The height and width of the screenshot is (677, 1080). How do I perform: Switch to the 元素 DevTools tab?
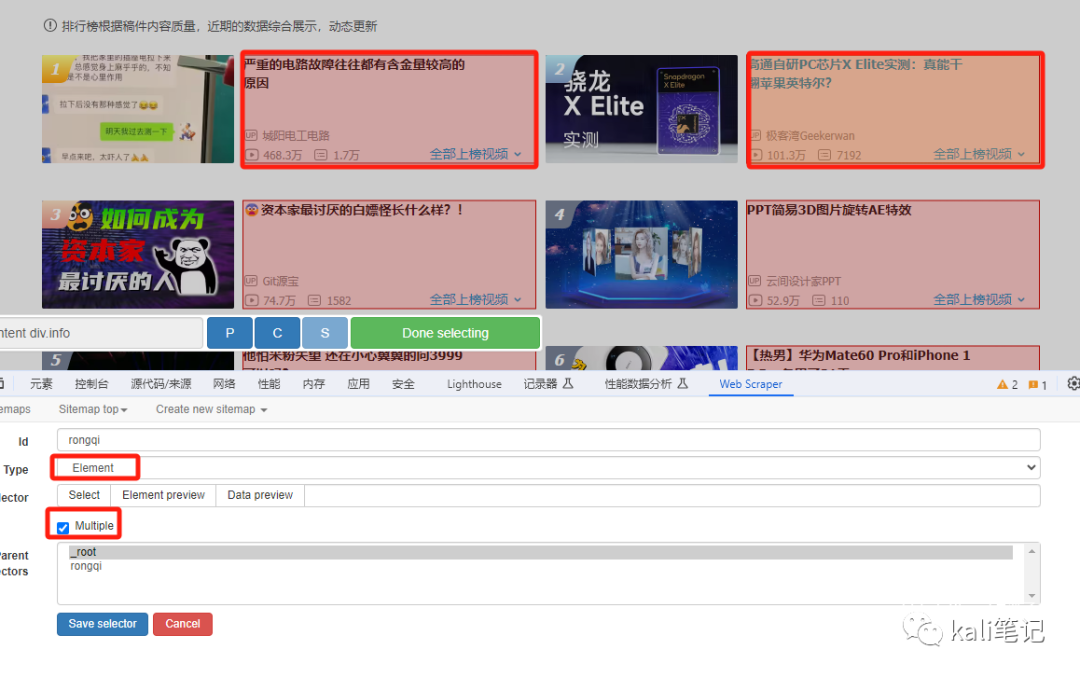(41, 384)
